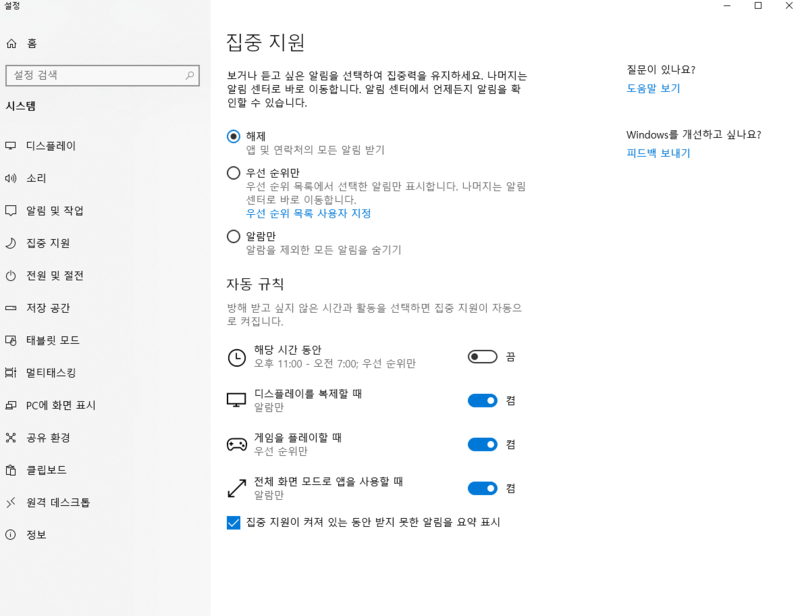Click the 소리 speaker icon
The height and width of the screenshot is (616, 800).
(11, 178)
